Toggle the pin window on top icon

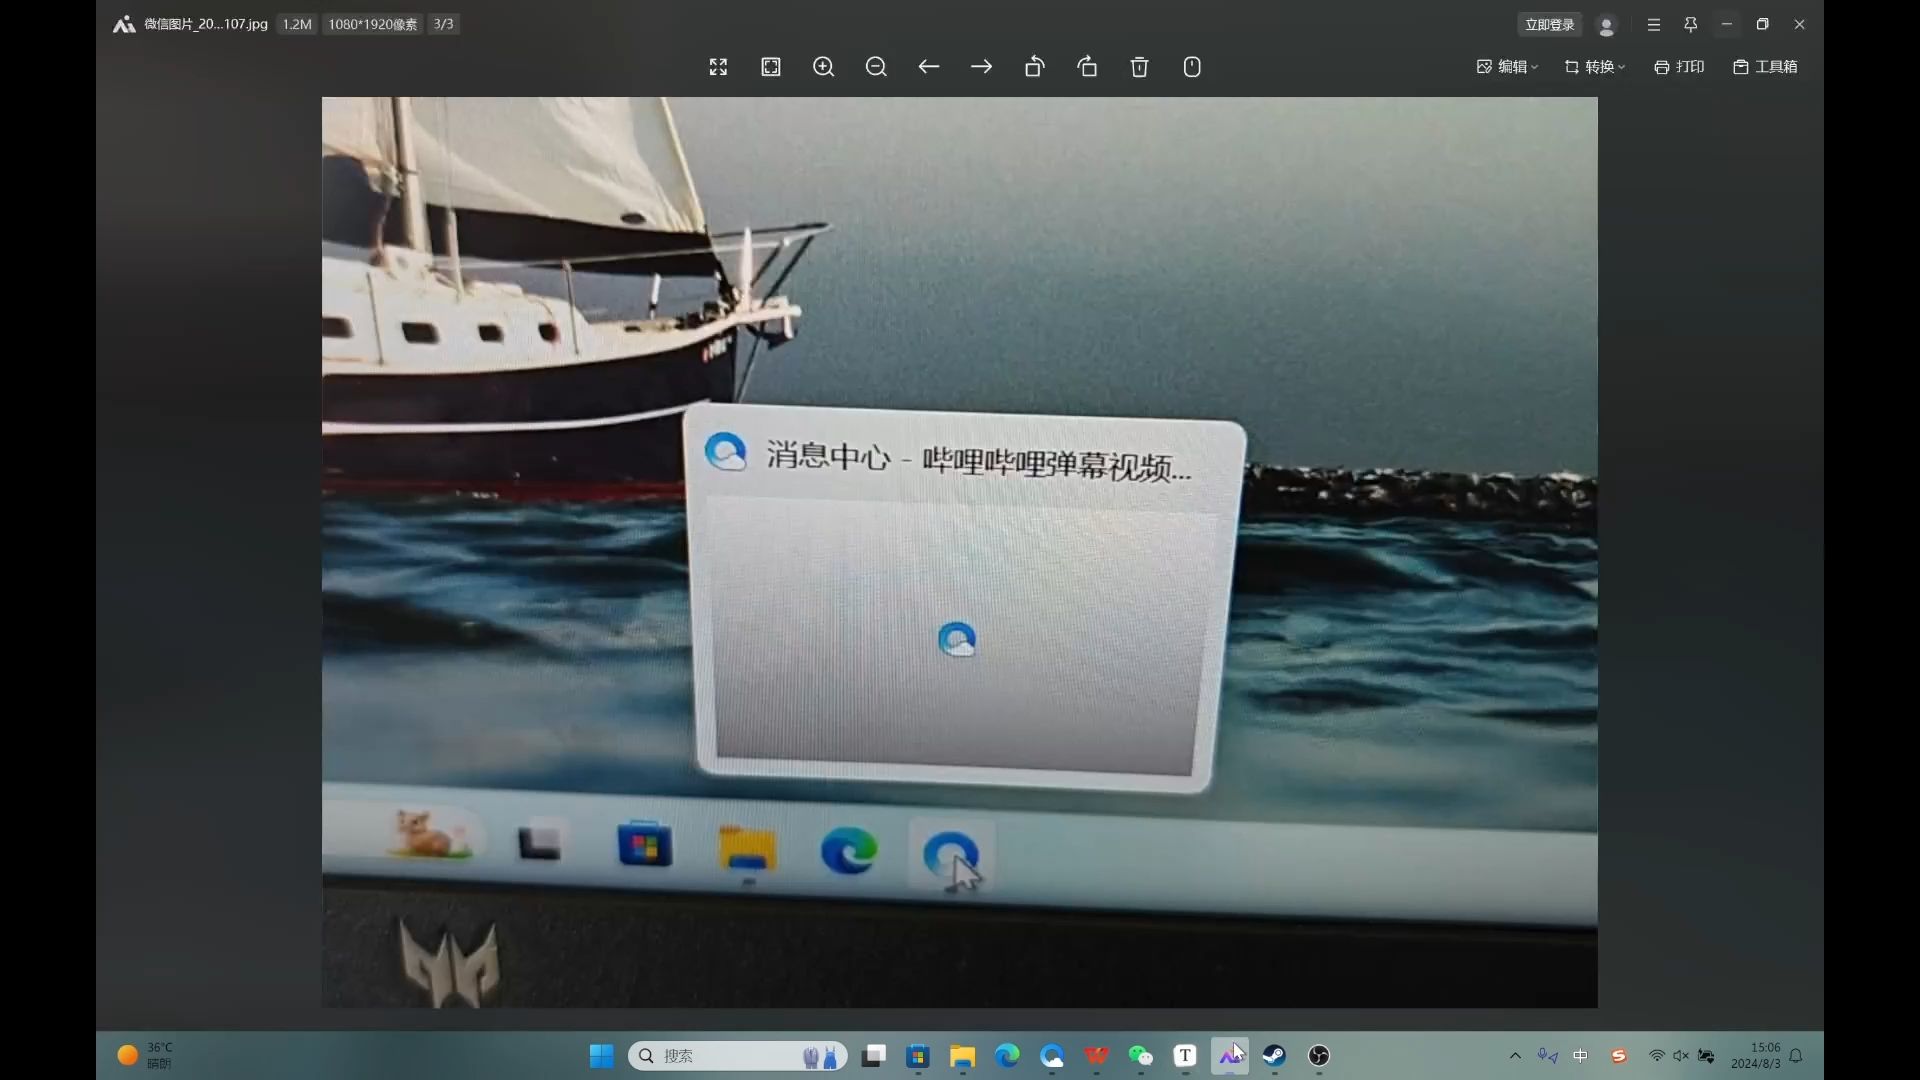(1691, 24)
